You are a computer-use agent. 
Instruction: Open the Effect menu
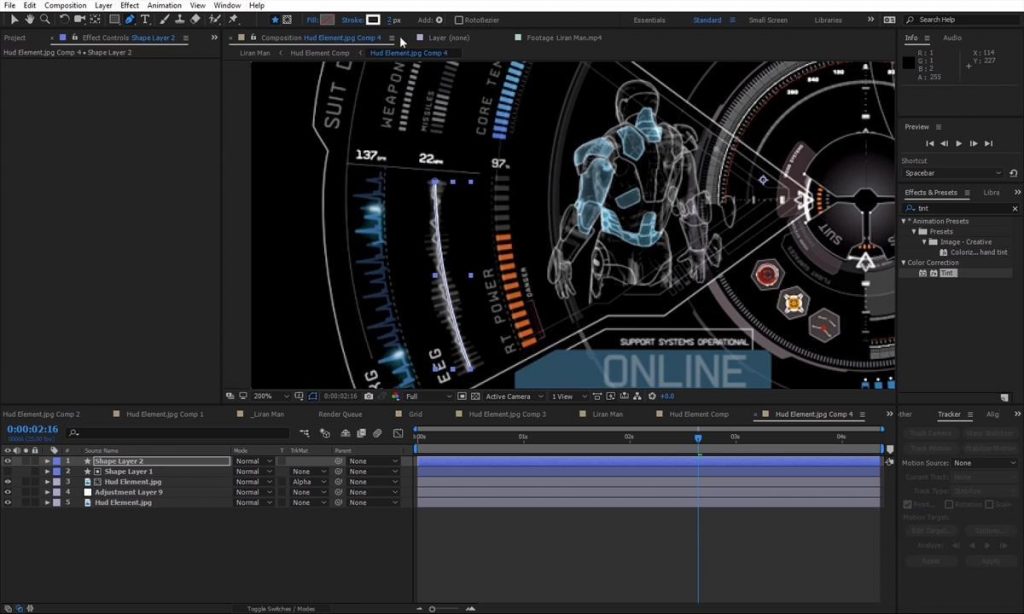pos(129,5)
